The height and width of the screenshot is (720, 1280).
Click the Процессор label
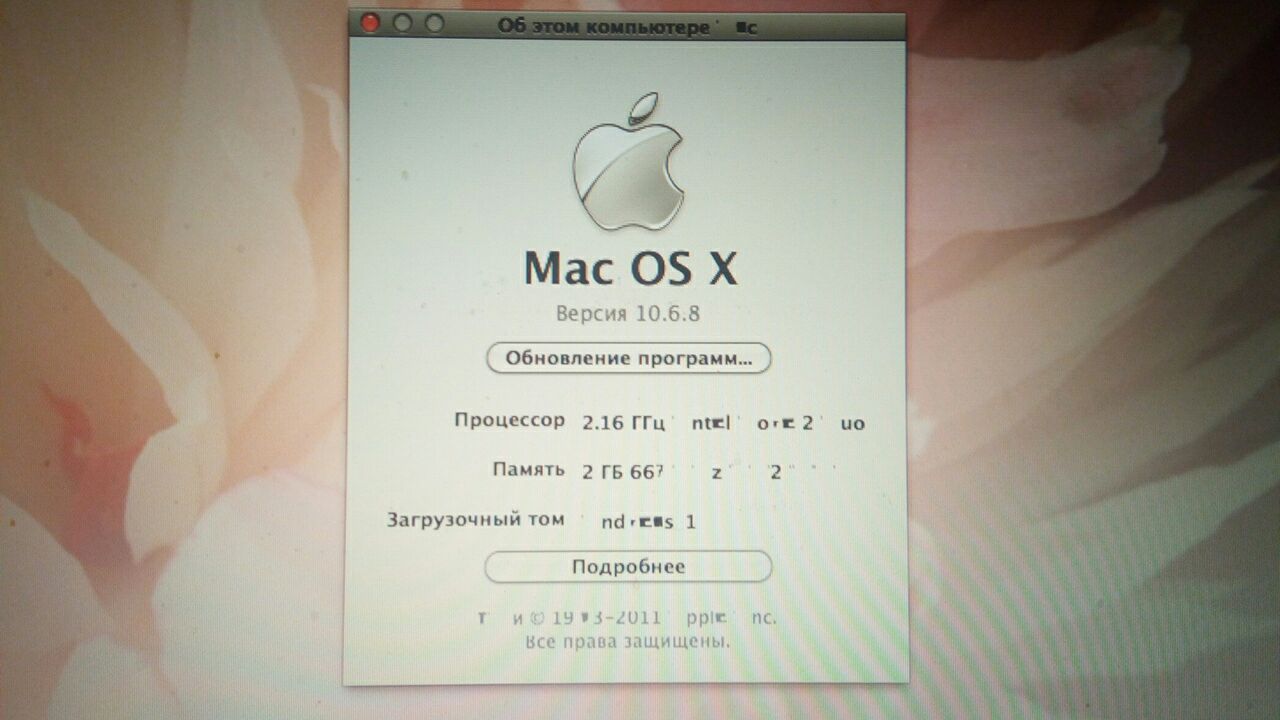tap(510, 421)
